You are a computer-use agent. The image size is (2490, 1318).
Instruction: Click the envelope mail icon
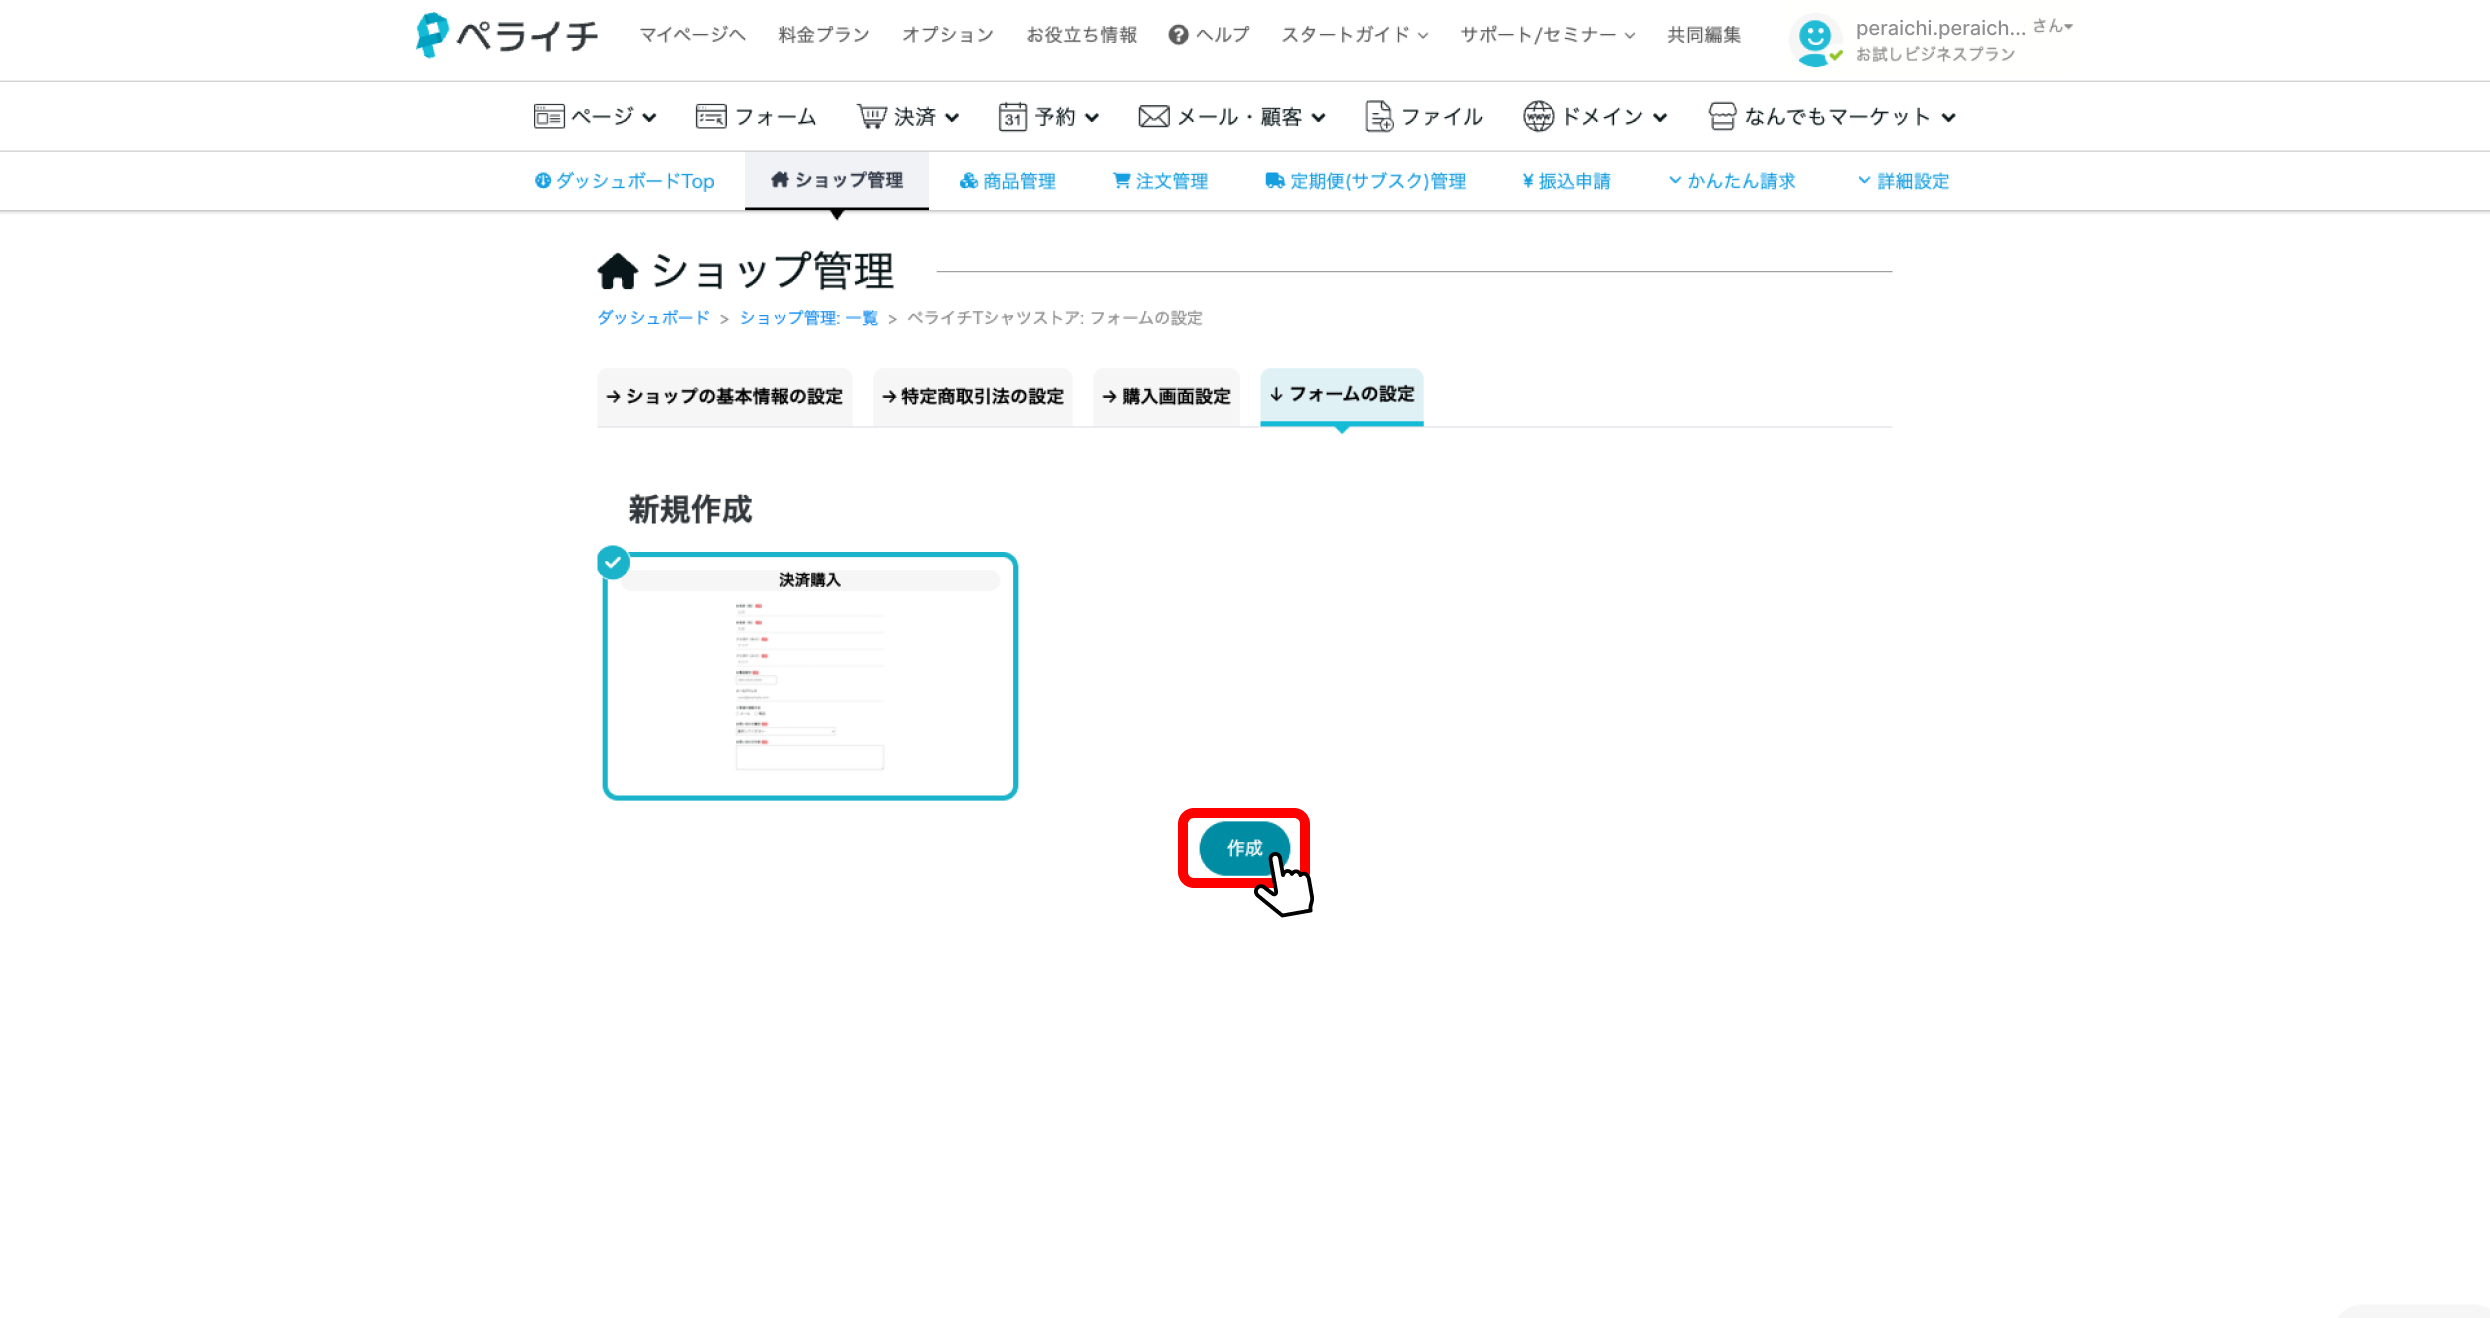click(x=1153, y=117)
